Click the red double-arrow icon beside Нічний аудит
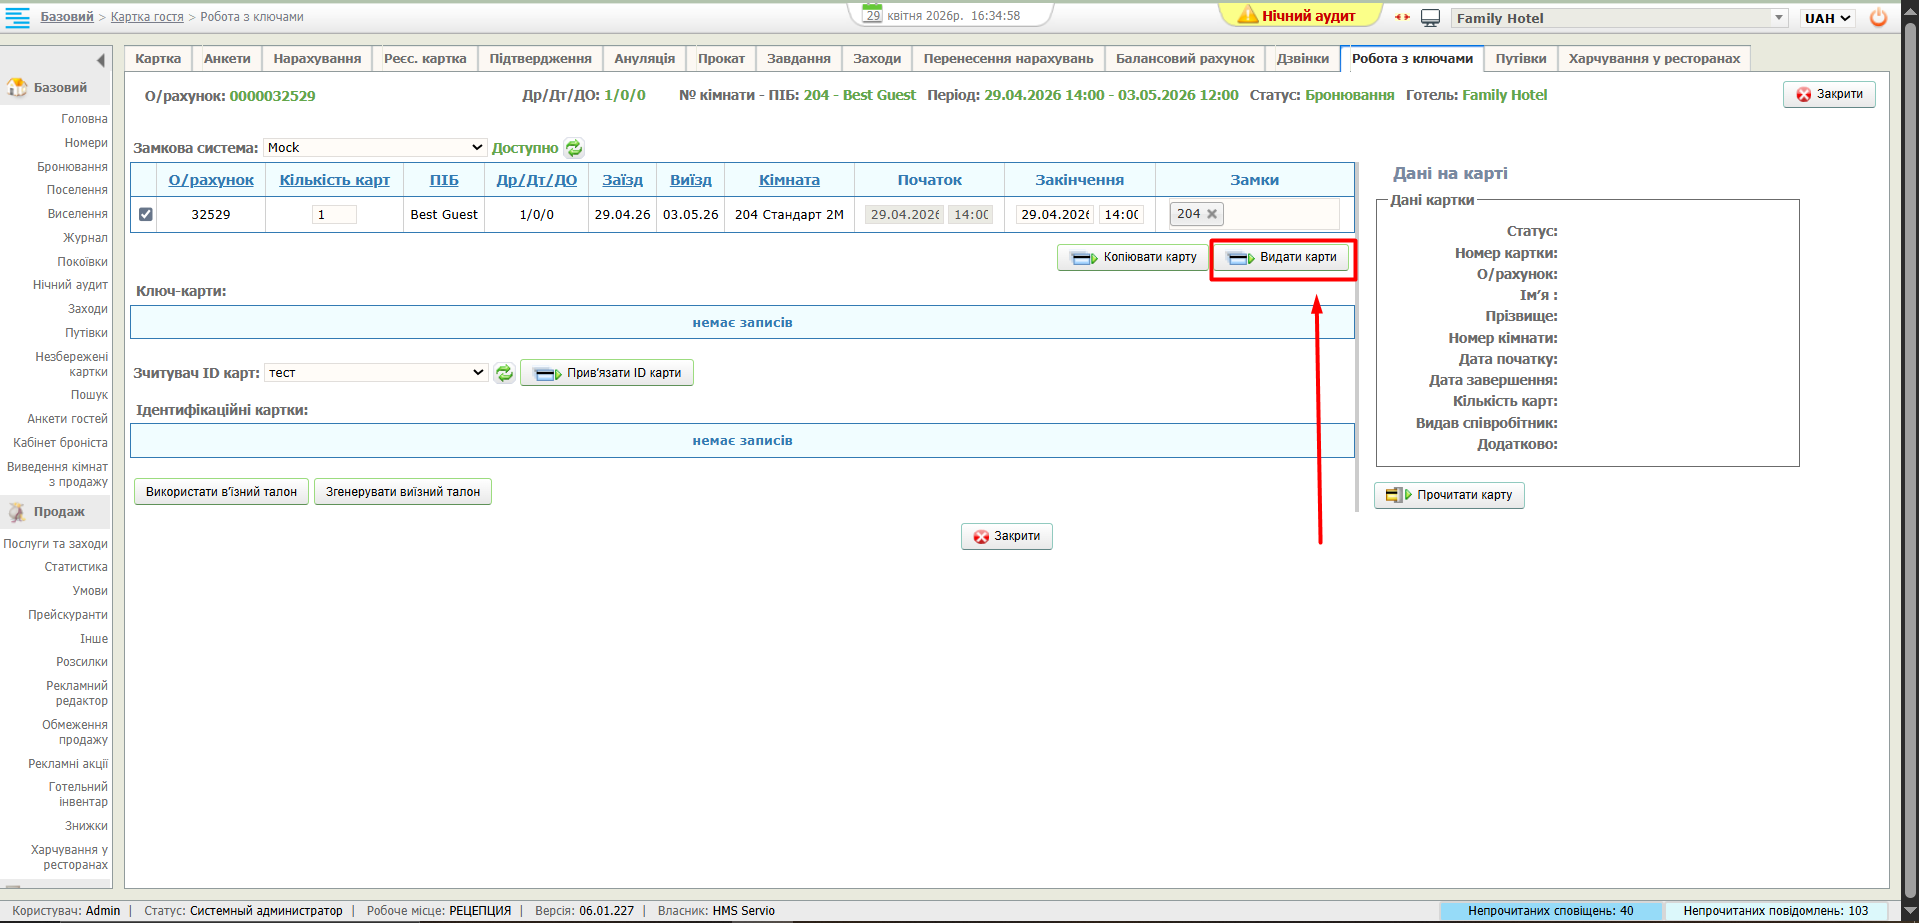 [1402, 17]
